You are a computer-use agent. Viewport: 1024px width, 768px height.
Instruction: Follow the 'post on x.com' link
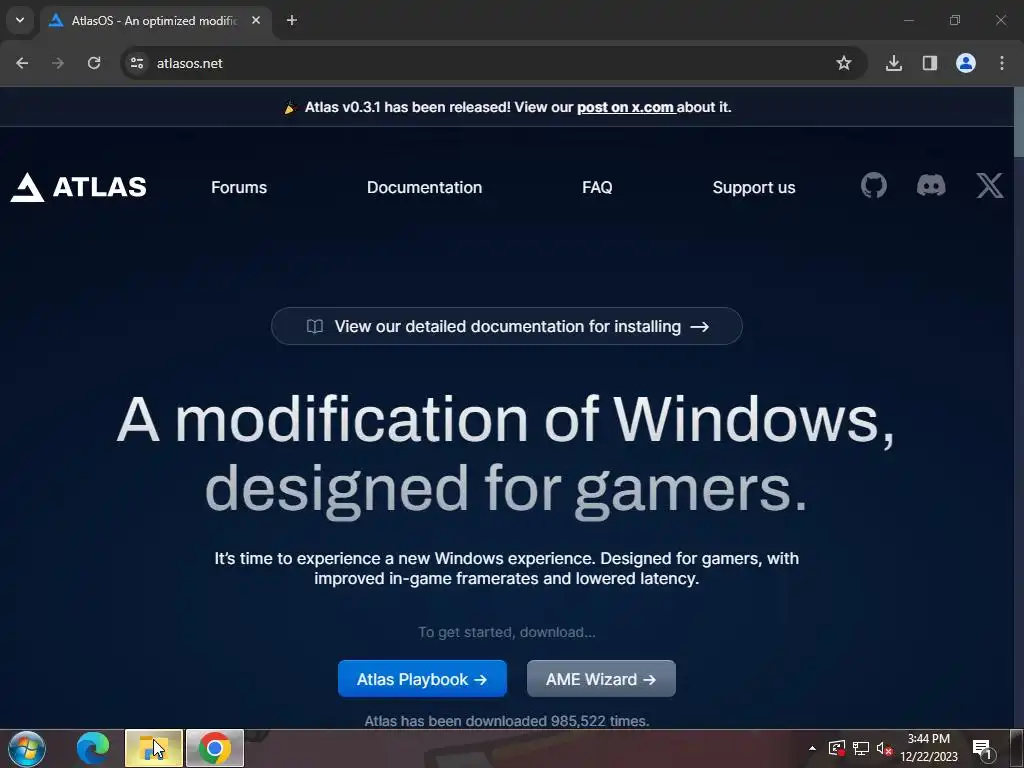[x=626, y=107]
